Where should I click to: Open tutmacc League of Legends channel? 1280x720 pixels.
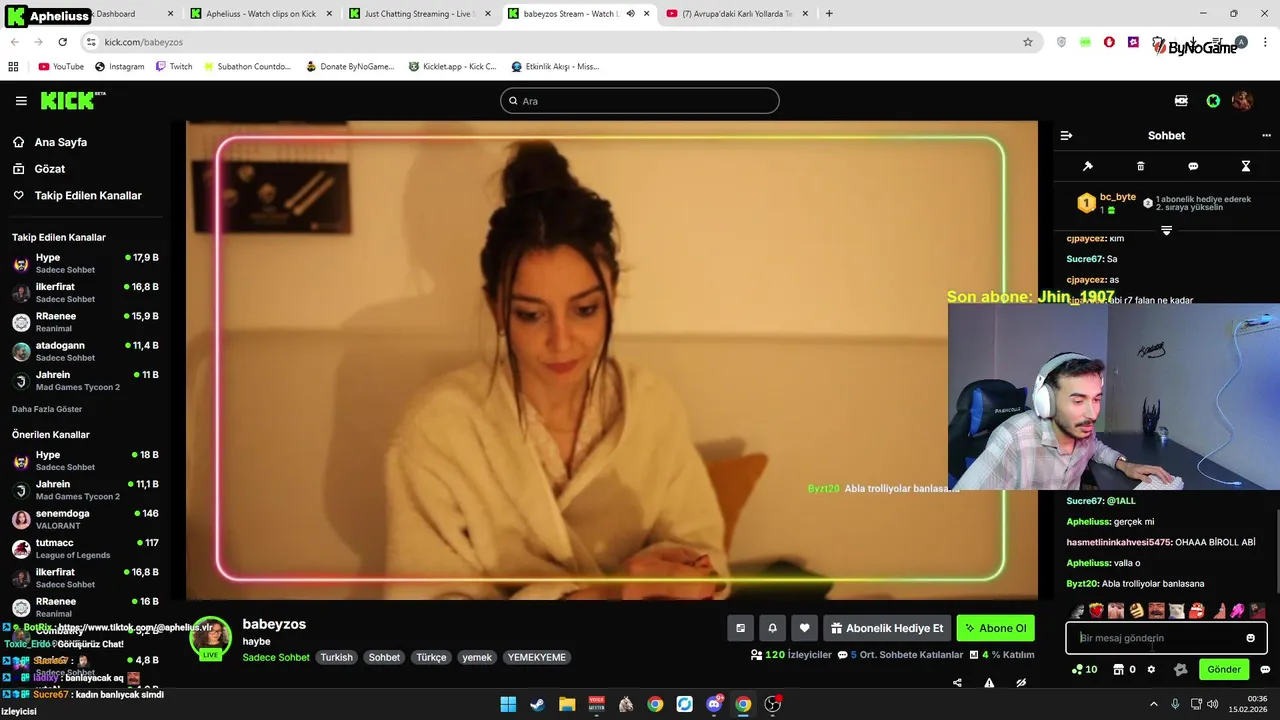[85, 548]
